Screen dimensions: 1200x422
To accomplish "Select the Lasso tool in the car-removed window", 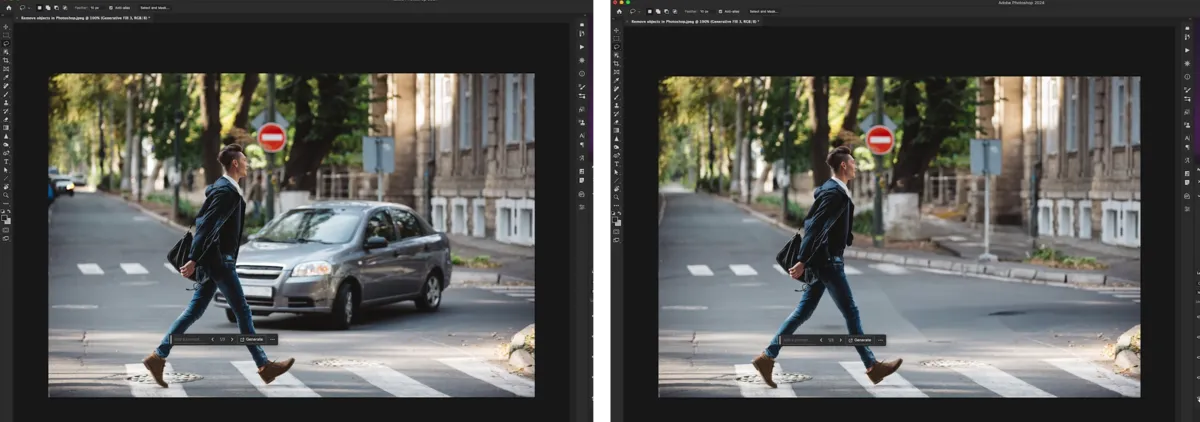I will 616,47.
